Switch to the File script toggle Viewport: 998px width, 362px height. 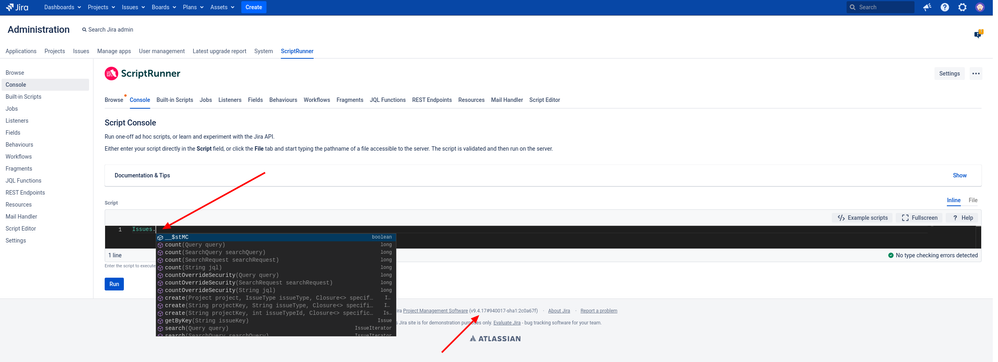973,200
